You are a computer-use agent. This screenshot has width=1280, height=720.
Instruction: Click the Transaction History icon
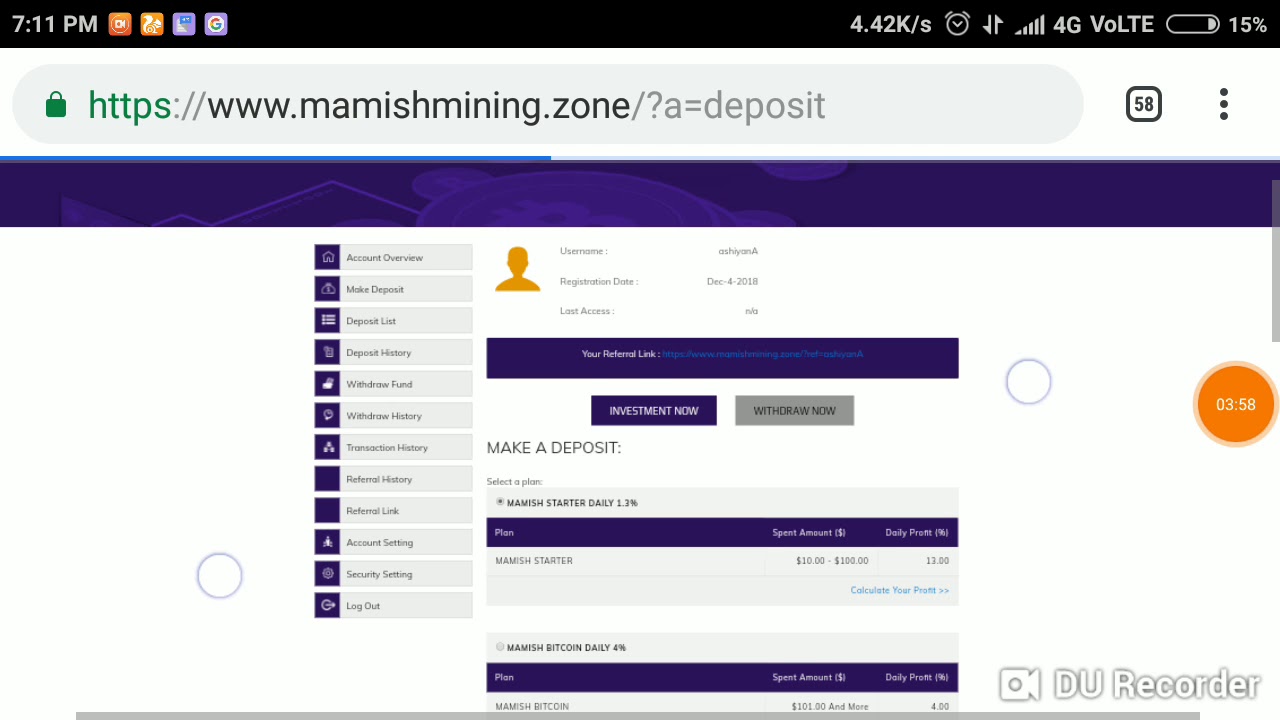tap(328, 447)
